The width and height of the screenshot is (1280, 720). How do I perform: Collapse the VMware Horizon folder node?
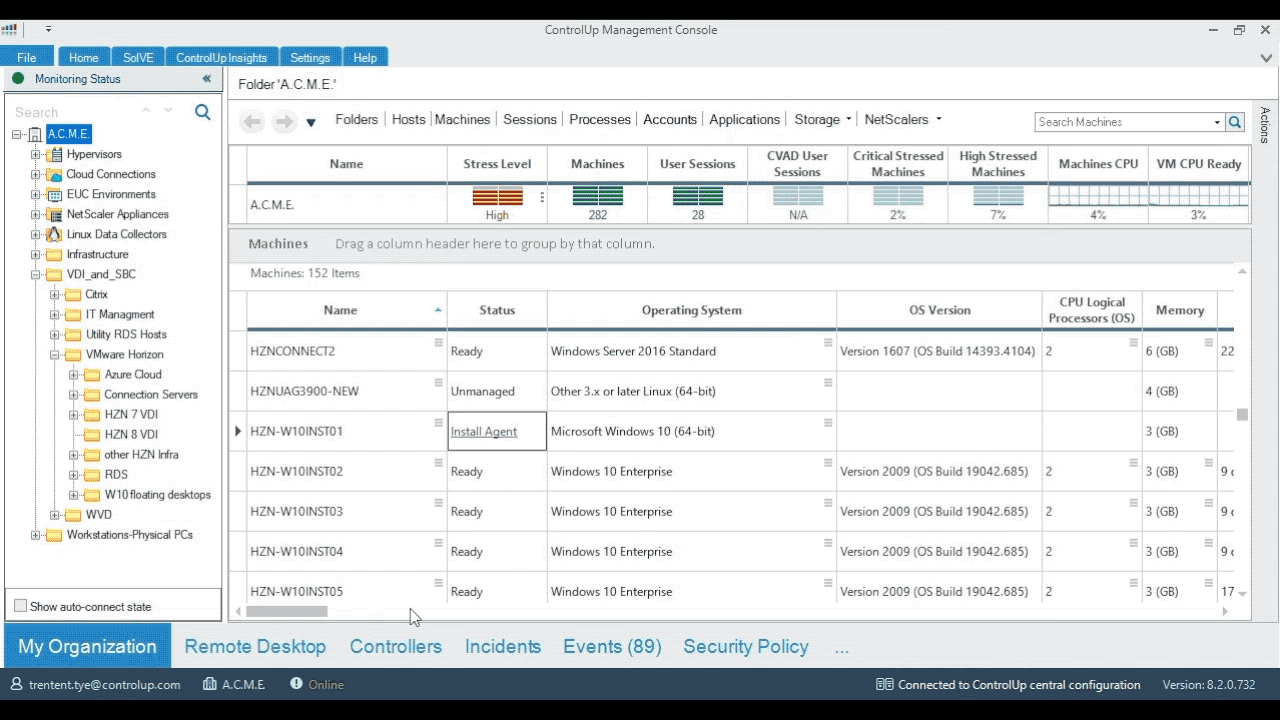tap(55, 355)
